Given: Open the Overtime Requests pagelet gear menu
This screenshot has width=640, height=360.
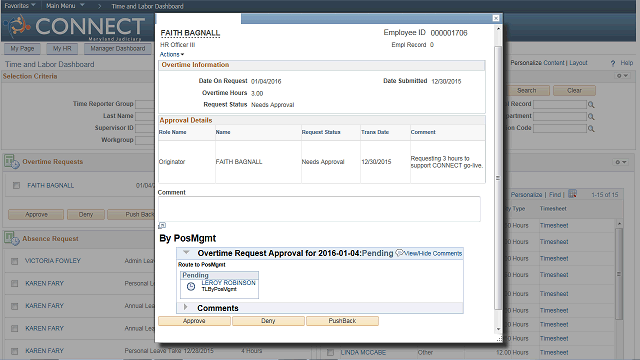Looking at the screenshot, I should tap(621, 162).
